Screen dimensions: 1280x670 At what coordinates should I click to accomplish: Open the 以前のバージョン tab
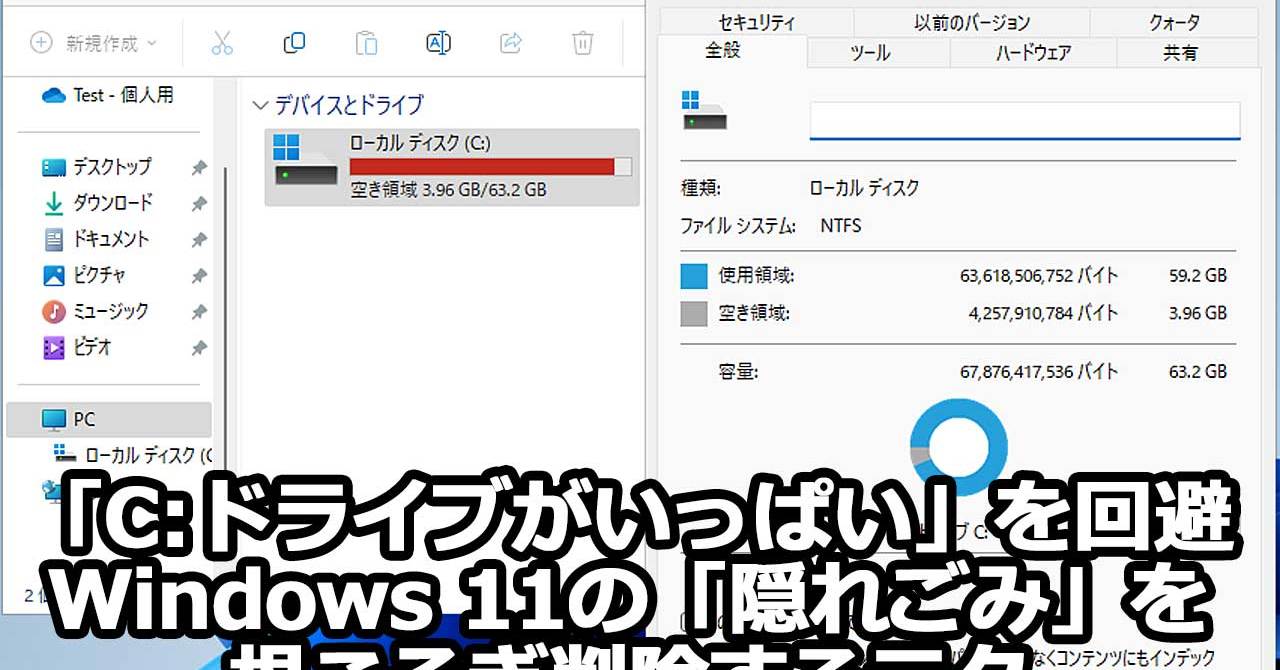point(971,22)
